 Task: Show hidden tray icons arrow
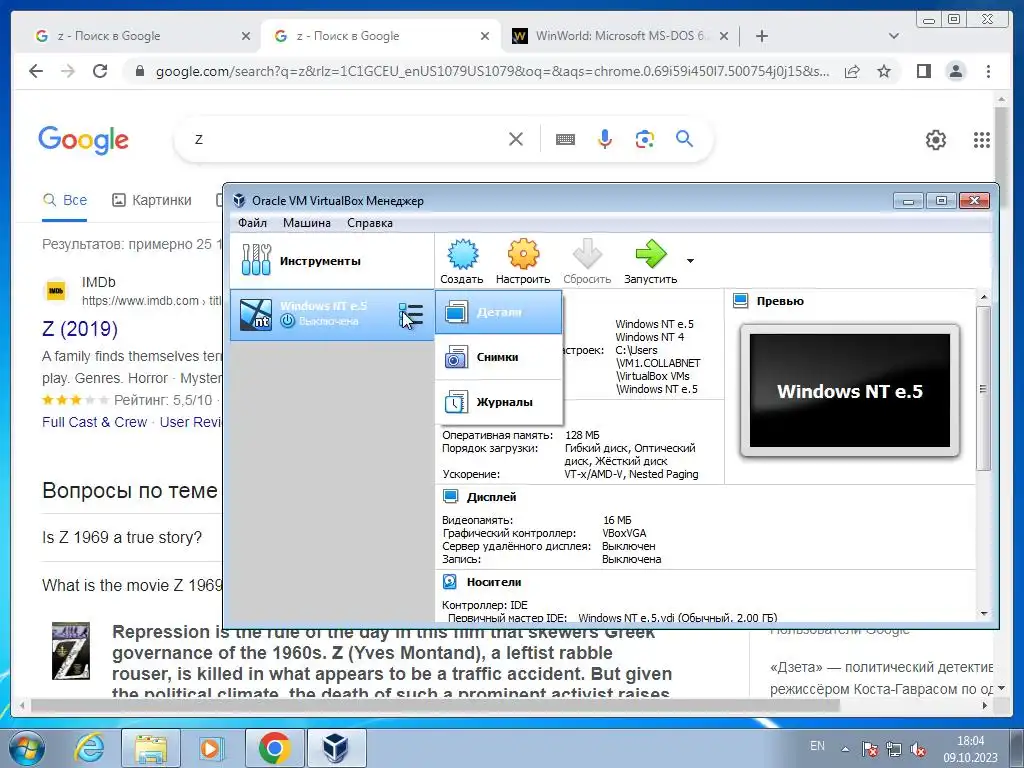pyautogui.click(x=845, y=749)
